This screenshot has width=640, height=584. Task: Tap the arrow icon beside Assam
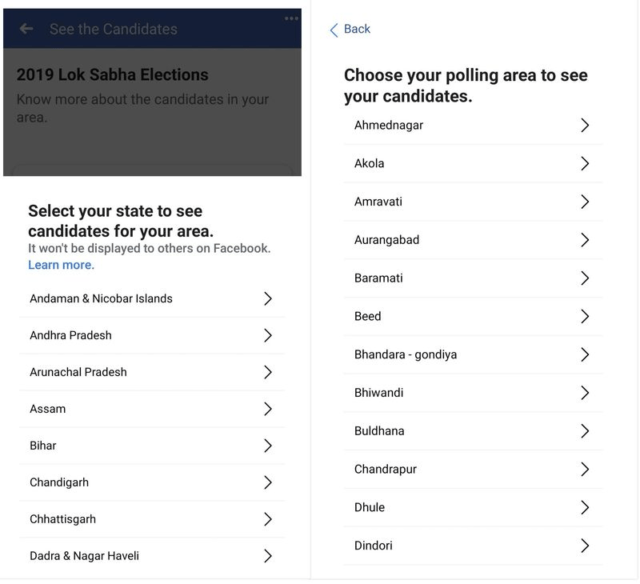click(x=267, y=409)
